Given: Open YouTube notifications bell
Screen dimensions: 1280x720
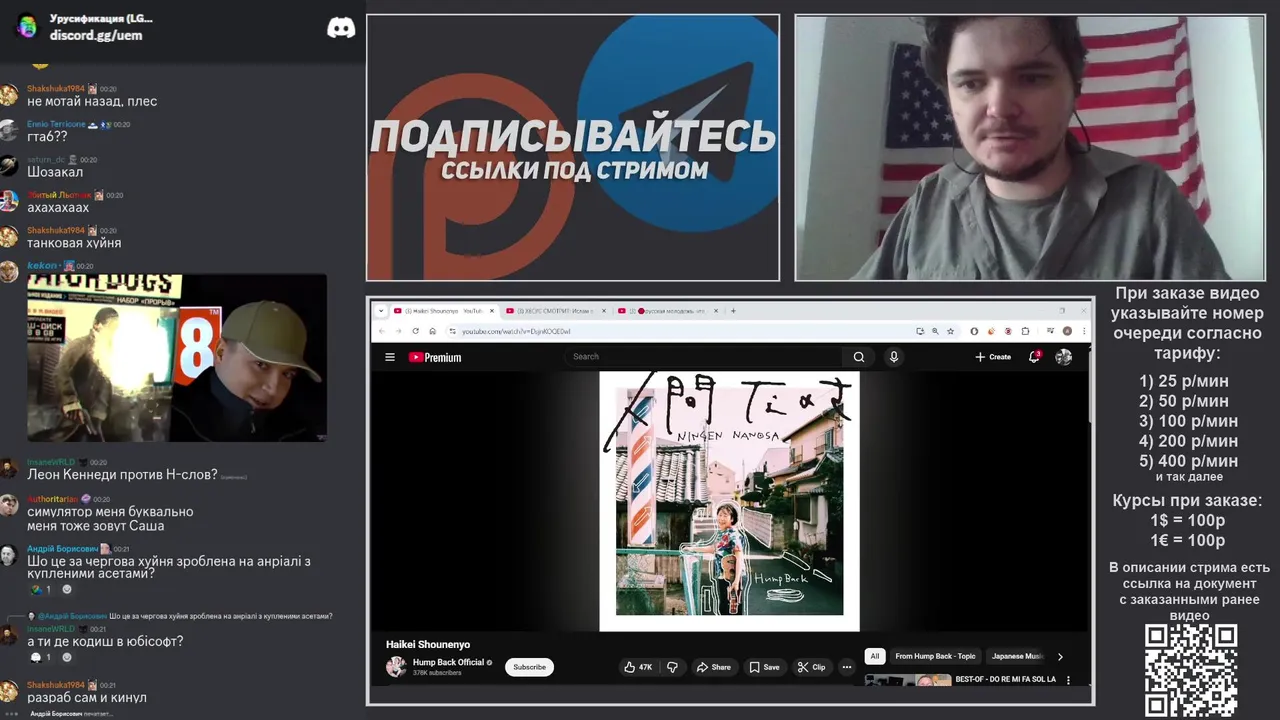Looking at the screenshot, I should pos(1034,357).
